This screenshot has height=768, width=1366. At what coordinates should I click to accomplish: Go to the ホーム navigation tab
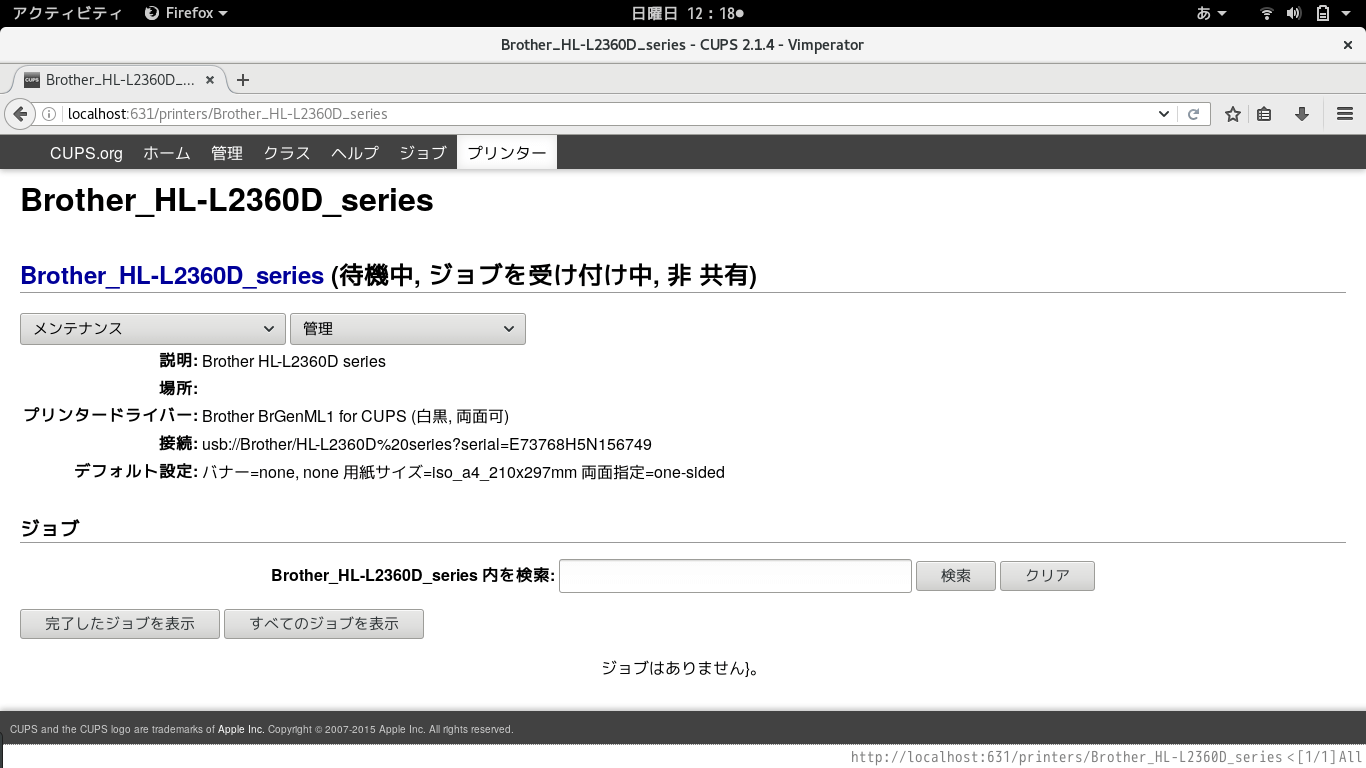pos(167,153)
